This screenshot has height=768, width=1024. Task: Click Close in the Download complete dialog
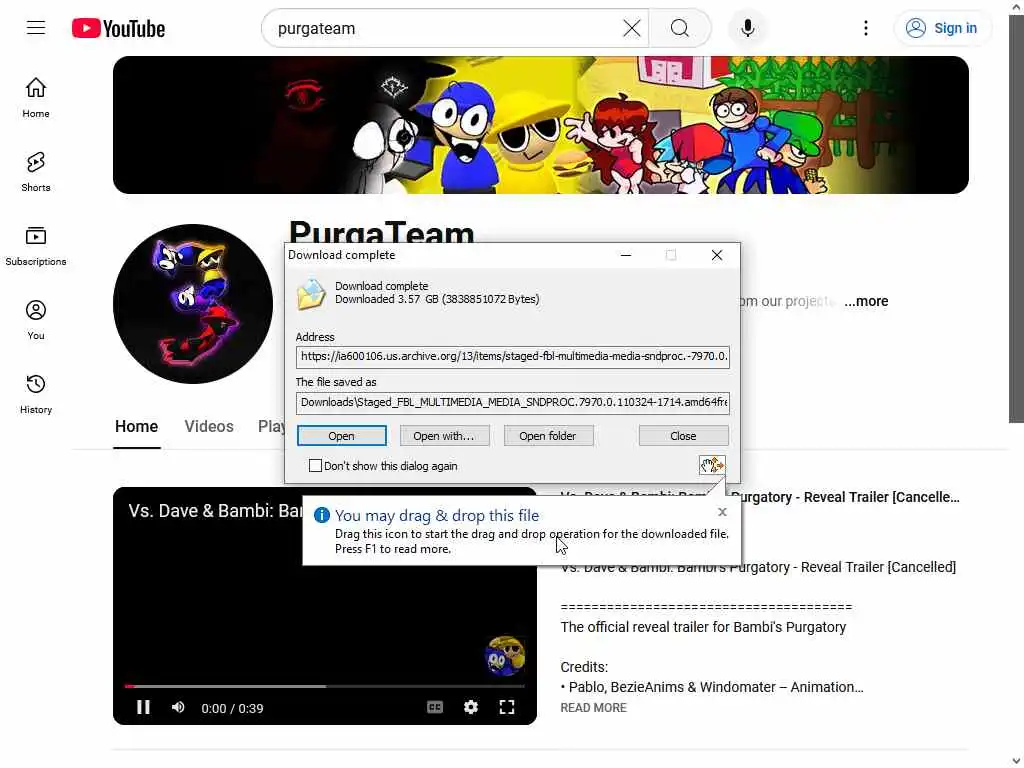click(683, 436)
